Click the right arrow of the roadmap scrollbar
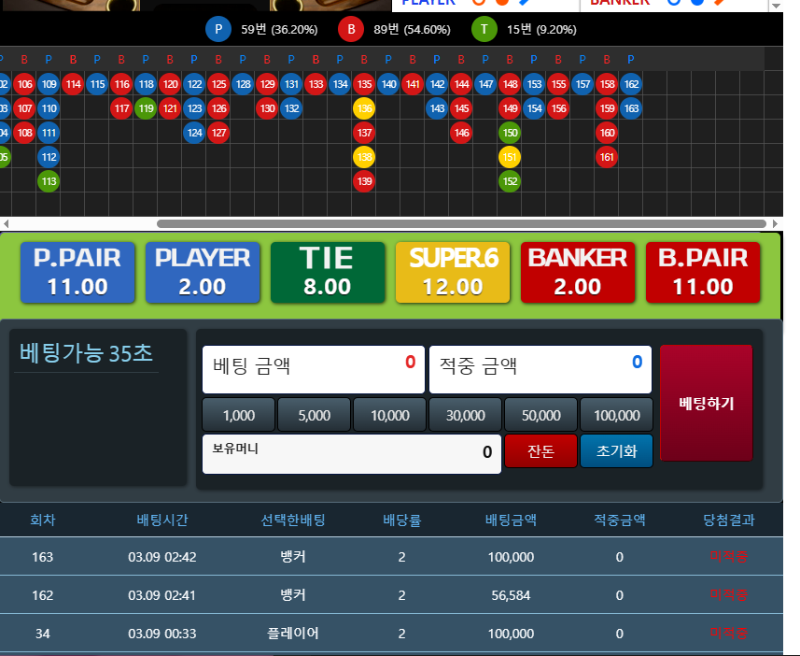 (x=775, y=224)
